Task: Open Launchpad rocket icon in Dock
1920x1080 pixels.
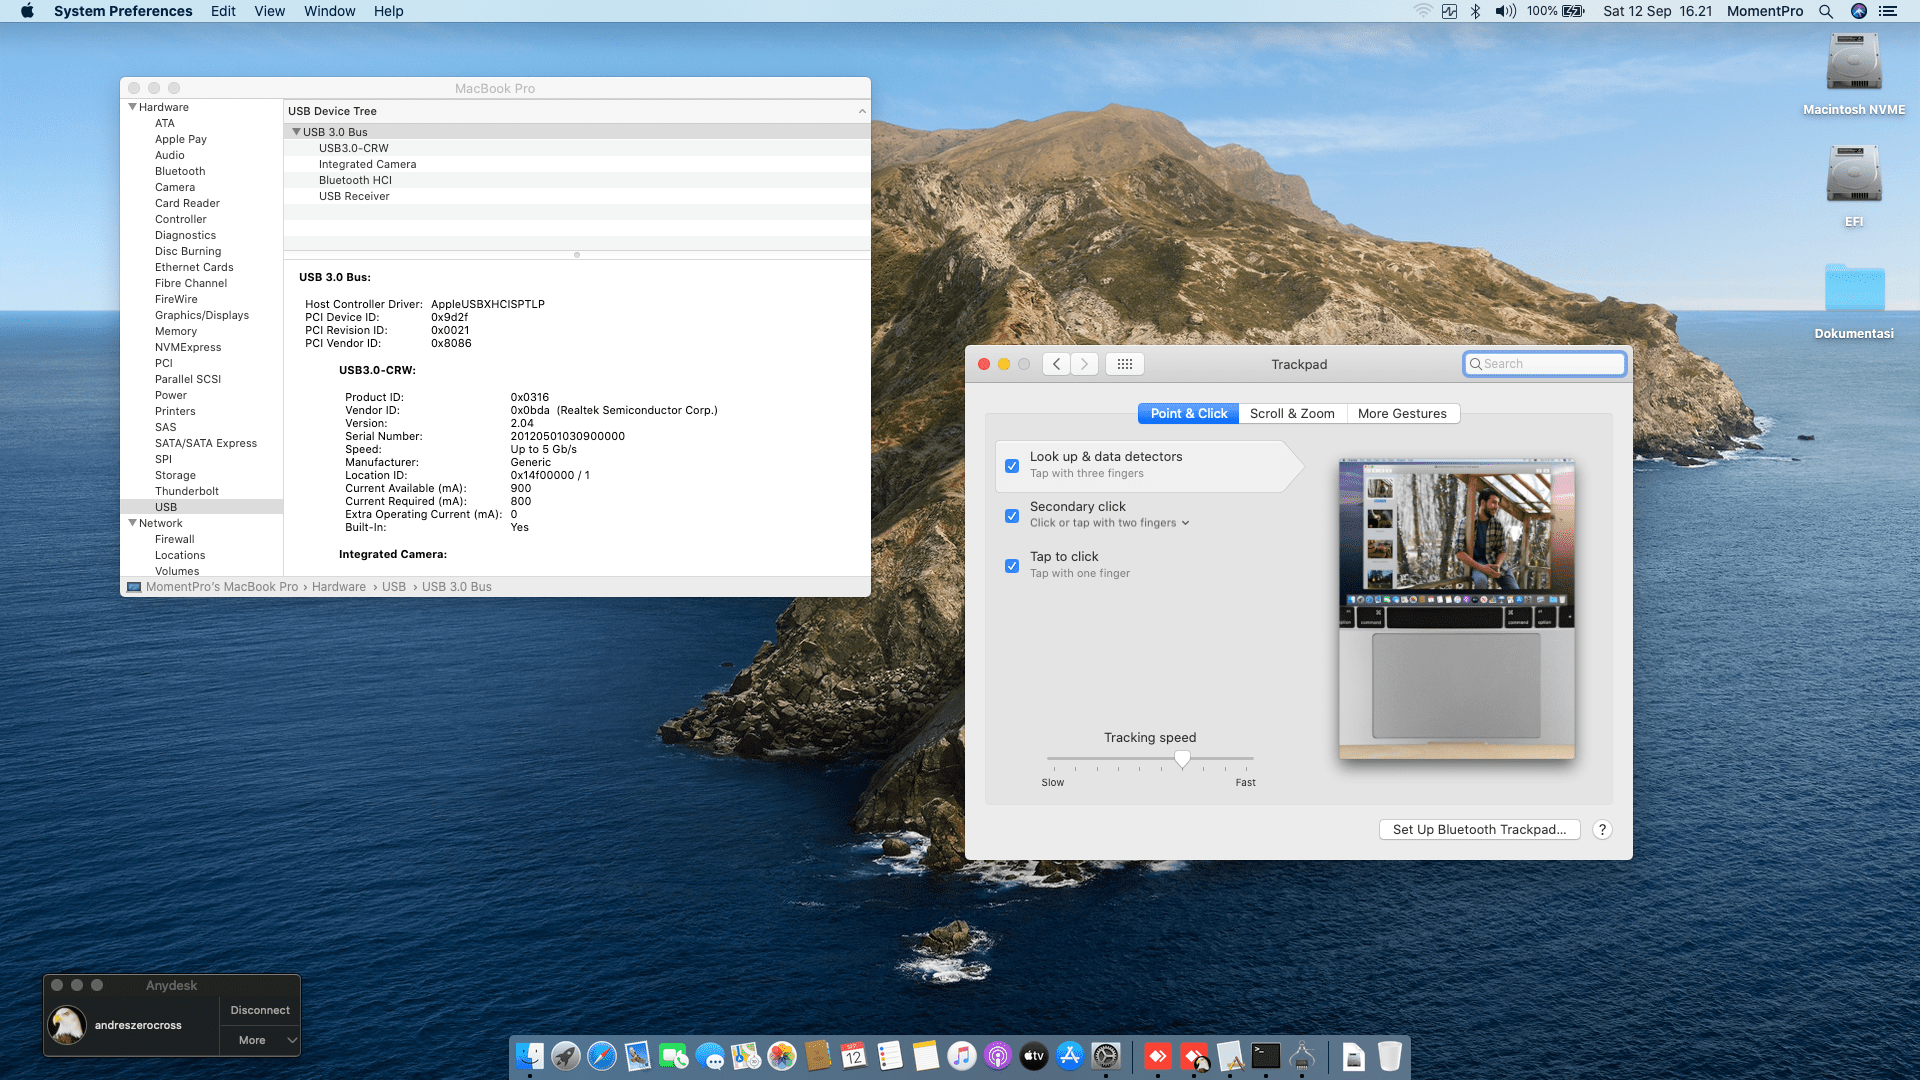Action: pos(566,1056)
